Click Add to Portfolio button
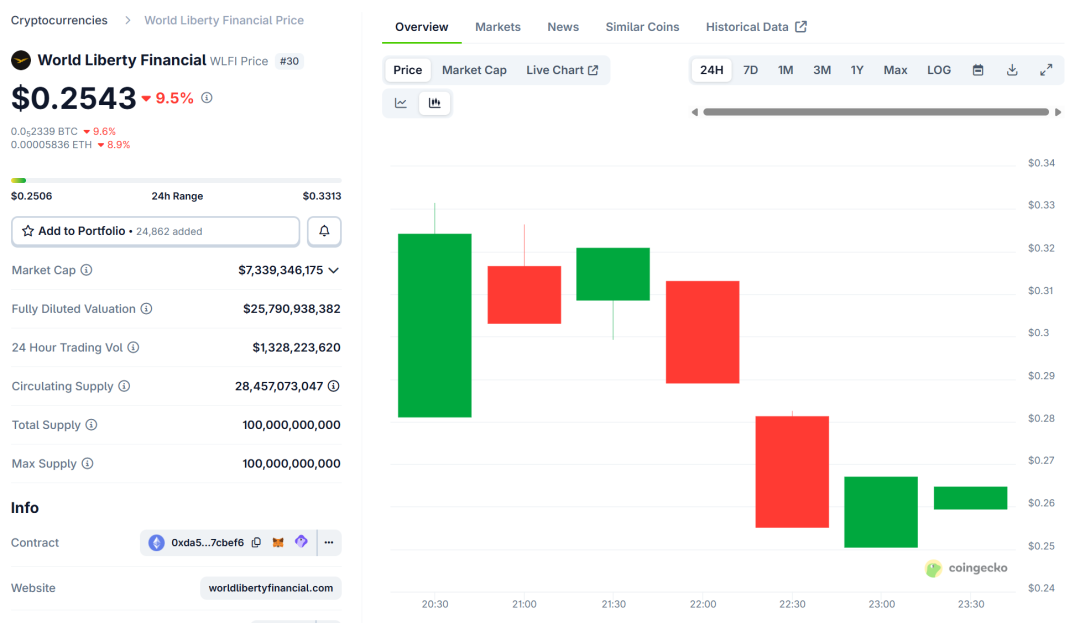The width and height of the screenshot is (1080, 623). coord(155,231)
